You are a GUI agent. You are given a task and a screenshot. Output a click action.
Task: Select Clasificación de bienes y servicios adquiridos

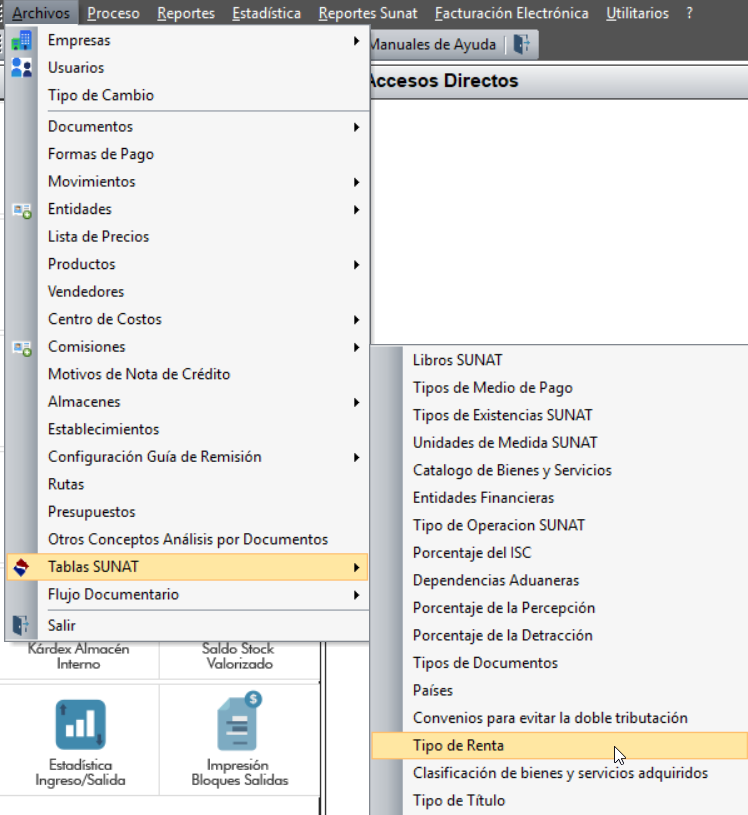click(559, 773)
